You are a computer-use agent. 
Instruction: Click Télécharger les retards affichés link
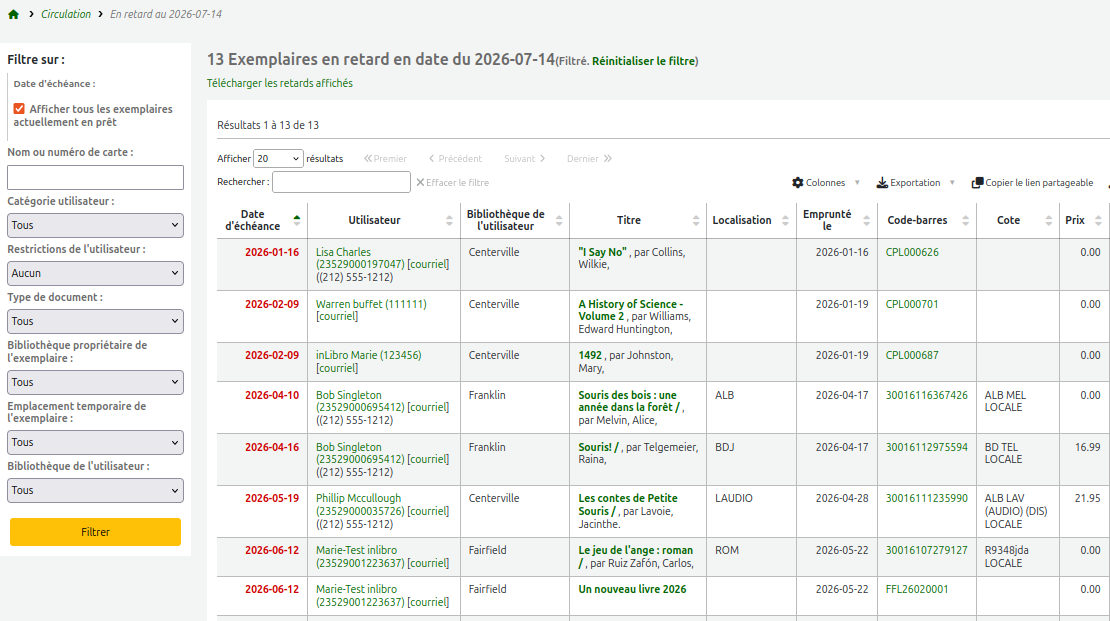pos(280,83)
